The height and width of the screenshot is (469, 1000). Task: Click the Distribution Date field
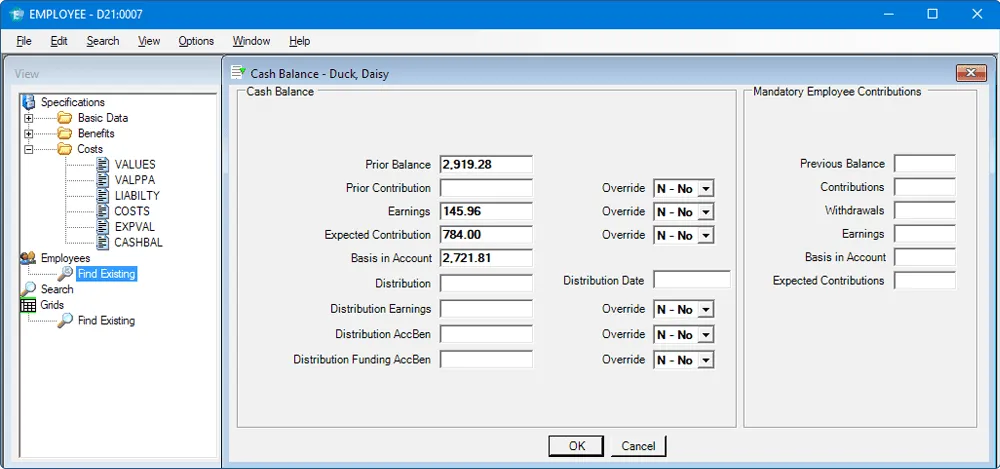[692, 279]
